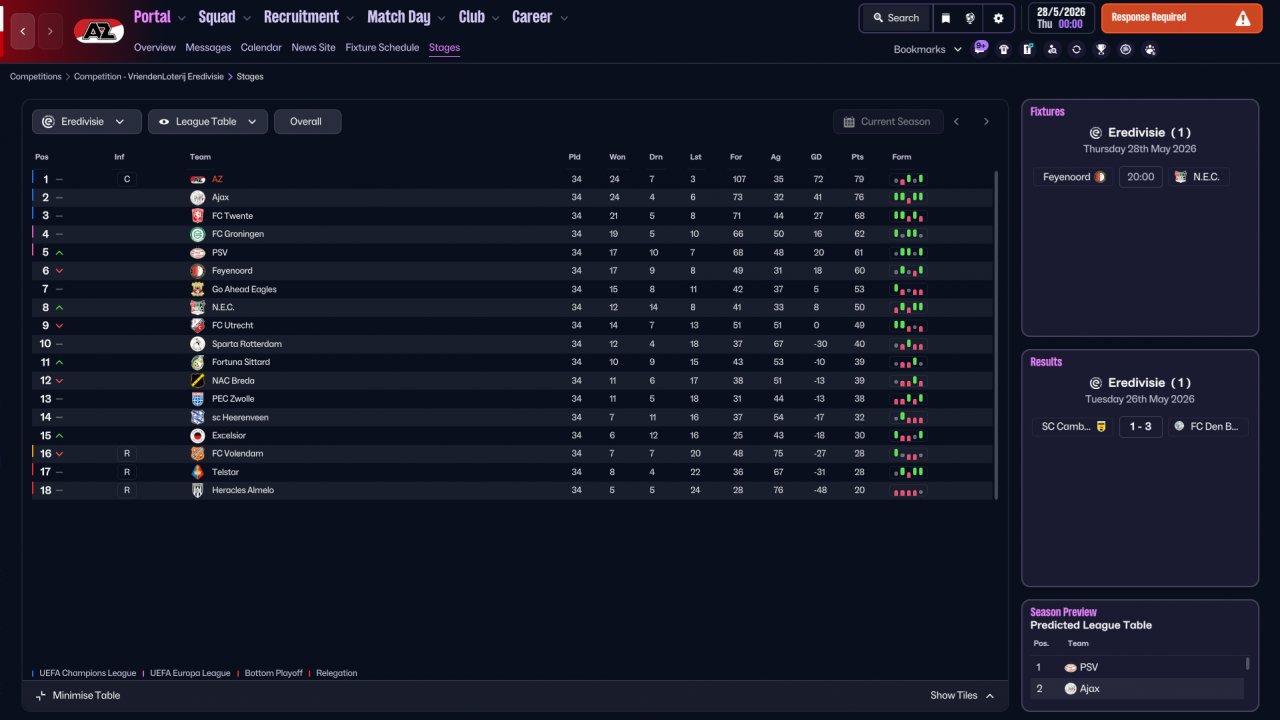Go back using the left arrow
1280x720 pixels.
[x=23, y=31]
